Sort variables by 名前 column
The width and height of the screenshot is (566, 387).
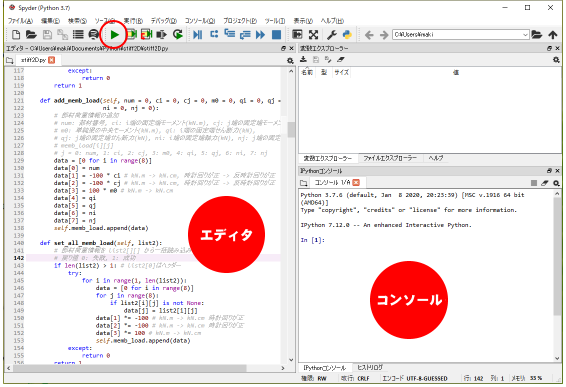coord(307,72)
